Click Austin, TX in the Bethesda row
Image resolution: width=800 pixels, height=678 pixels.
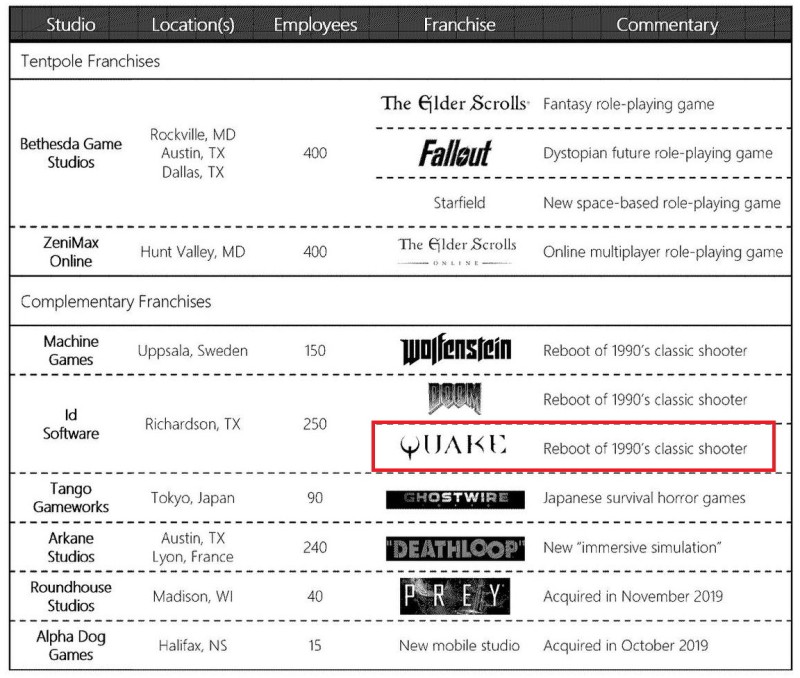point(193,153)
